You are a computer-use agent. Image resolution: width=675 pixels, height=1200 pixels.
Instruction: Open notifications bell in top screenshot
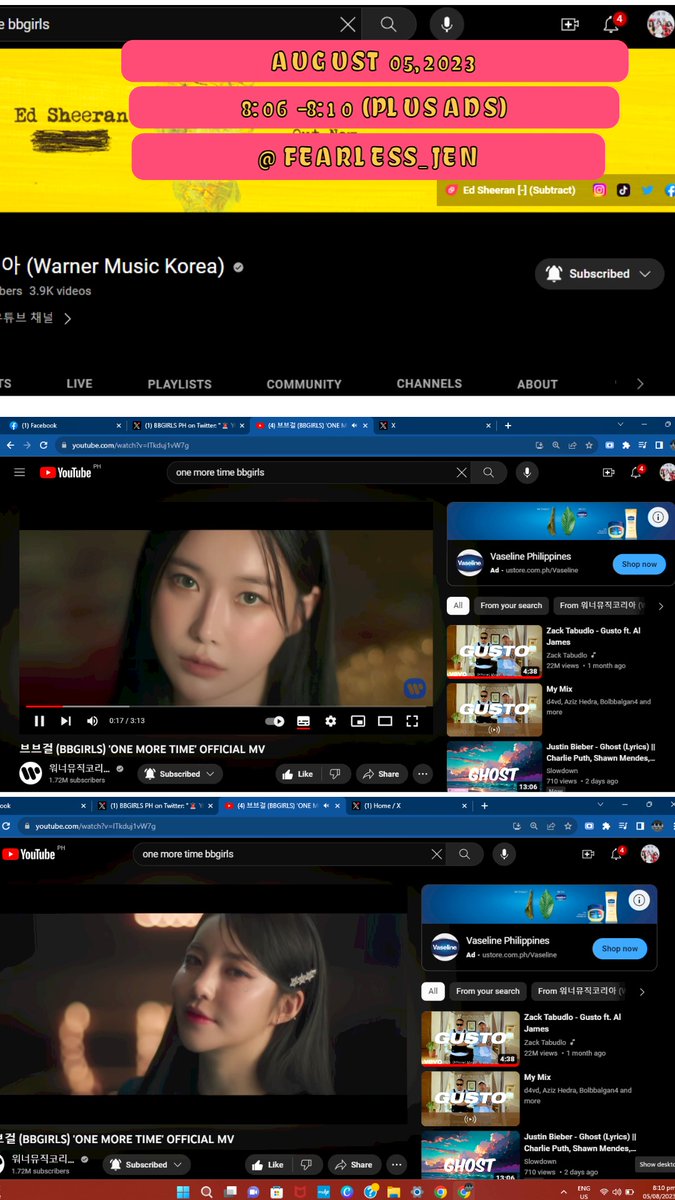pos(612,24)
